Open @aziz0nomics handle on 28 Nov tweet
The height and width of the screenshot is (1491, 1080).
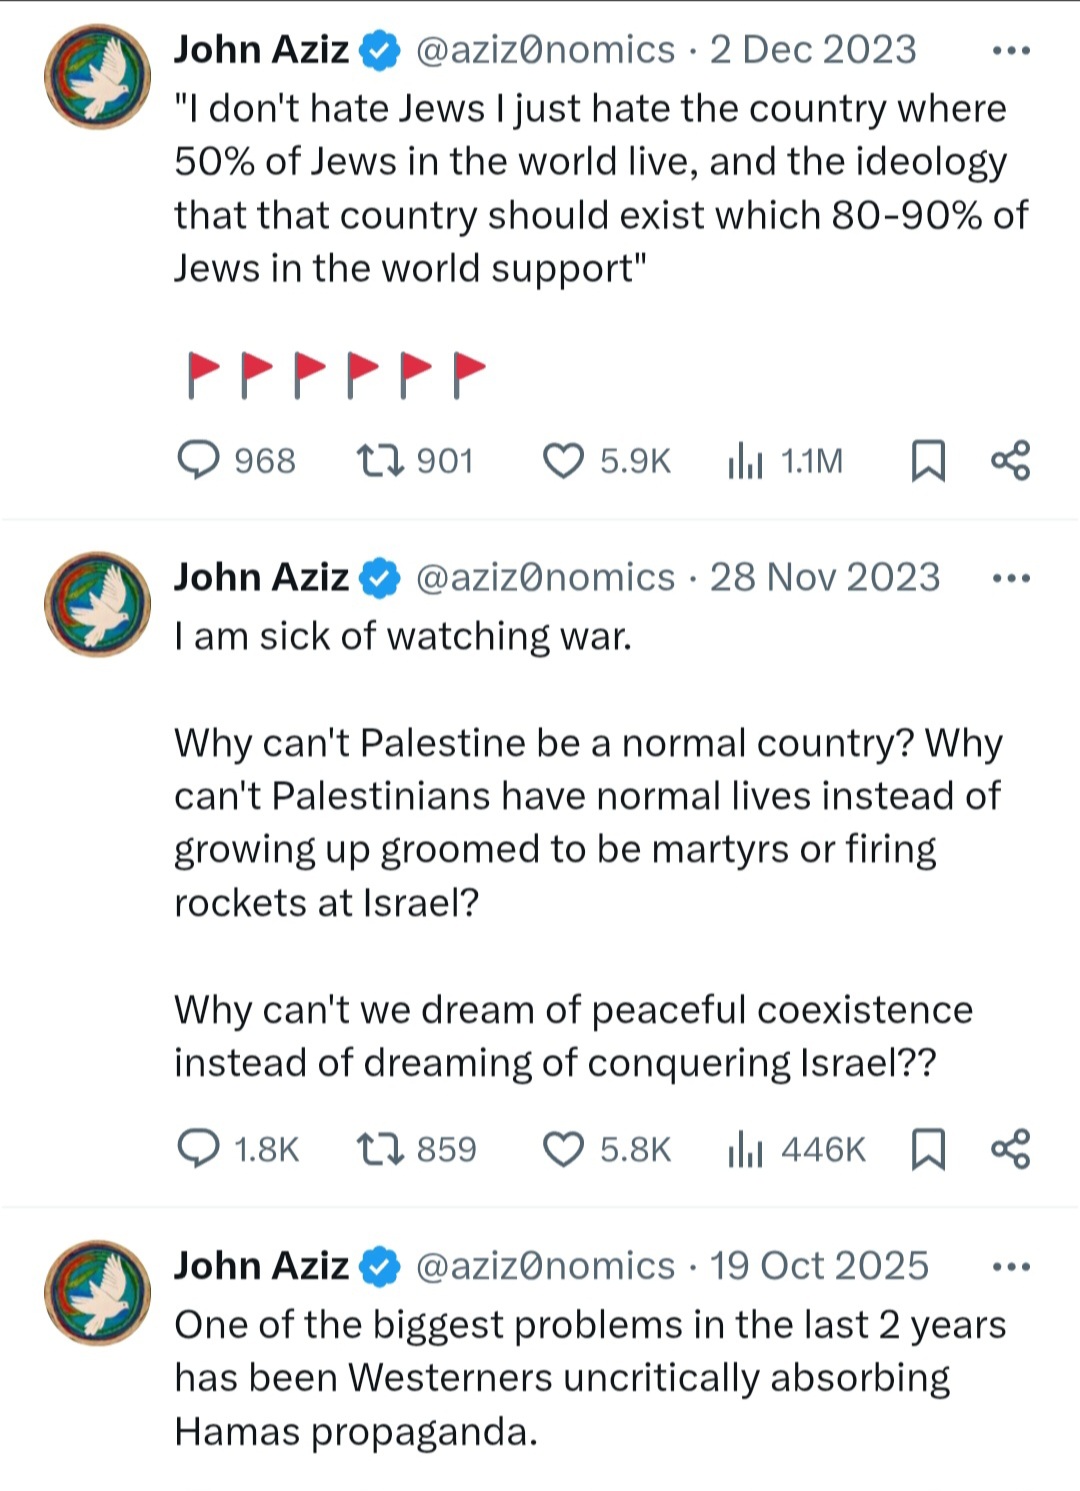pyautogui.click(x=545, y=578)
